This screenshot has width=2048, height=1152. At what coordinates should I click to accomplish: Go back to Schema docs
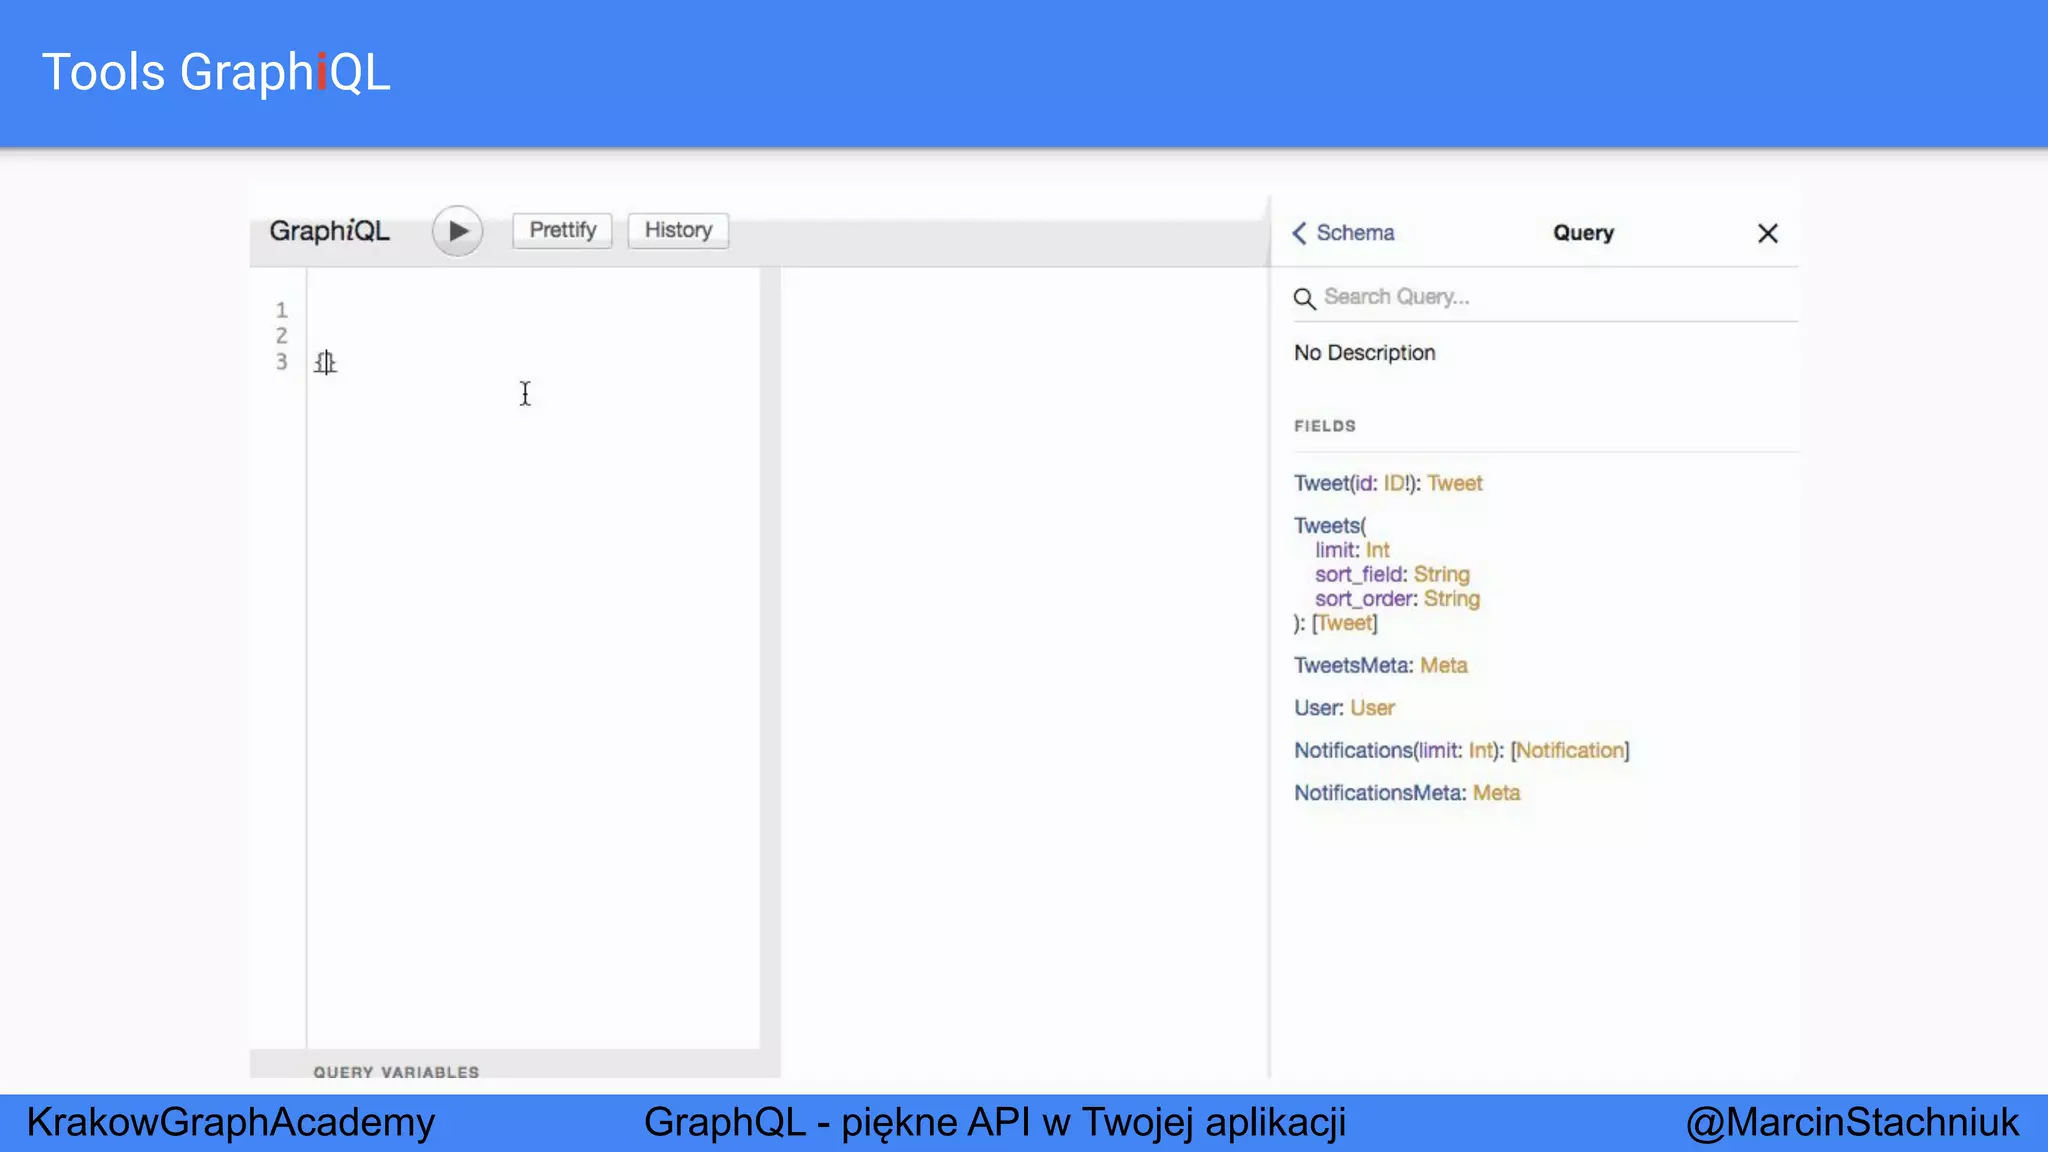click(x=1343, y=233)
